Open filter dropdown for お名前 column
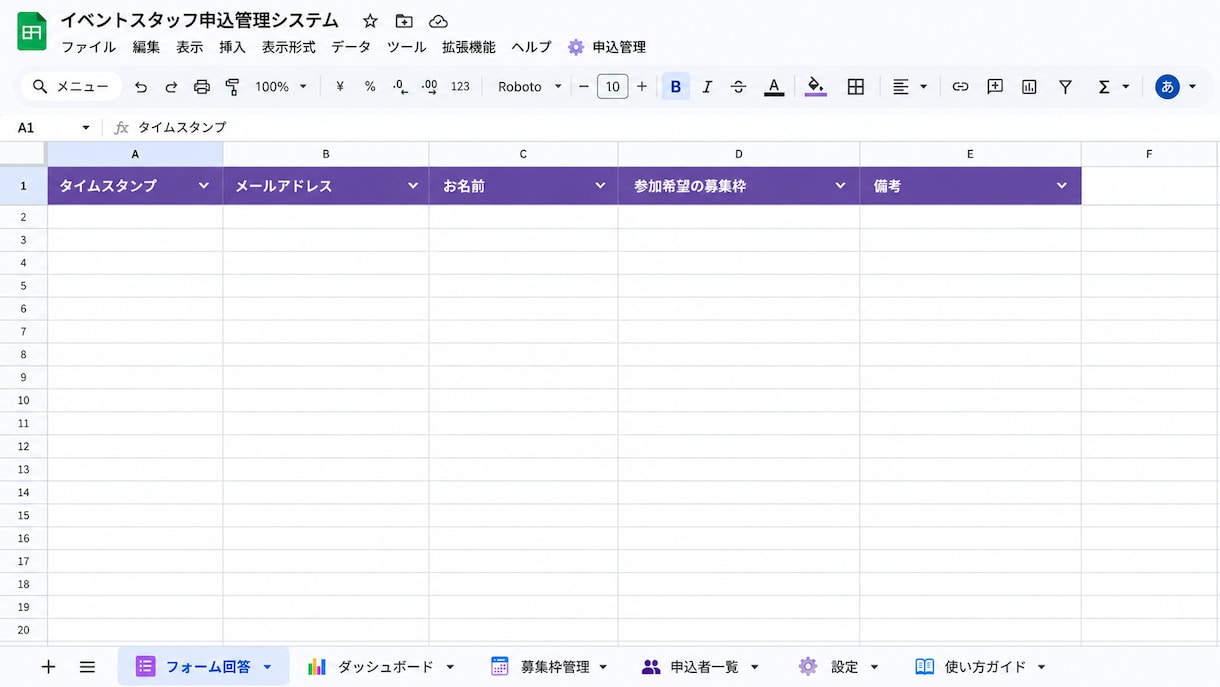Image resolution: width=1220 pixels, height=687 pixels. [x=601, y=186]
